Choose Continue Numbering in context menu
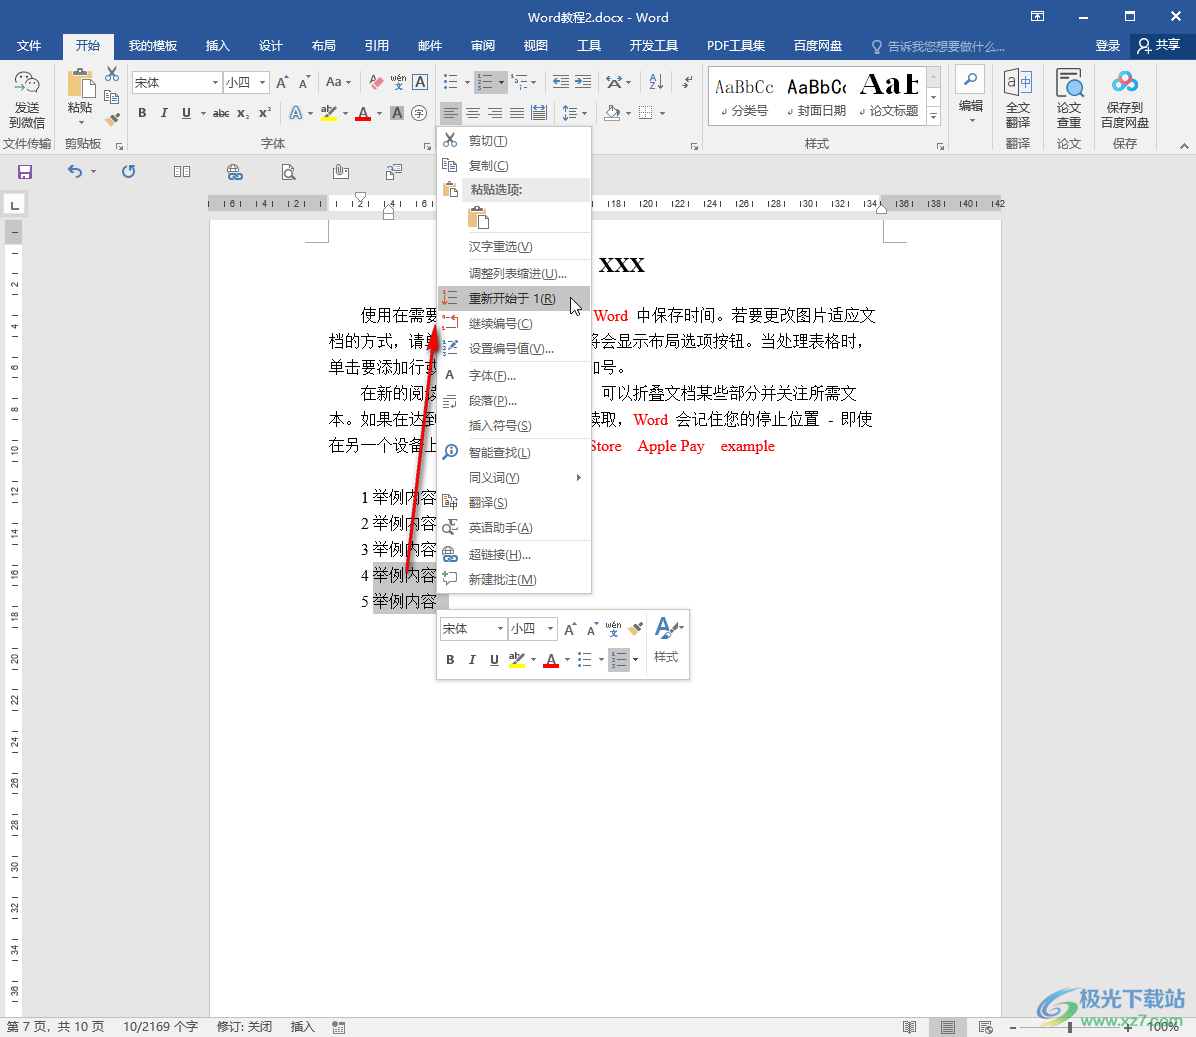Screen dimensions: 1196x1037 coord(514,323)
